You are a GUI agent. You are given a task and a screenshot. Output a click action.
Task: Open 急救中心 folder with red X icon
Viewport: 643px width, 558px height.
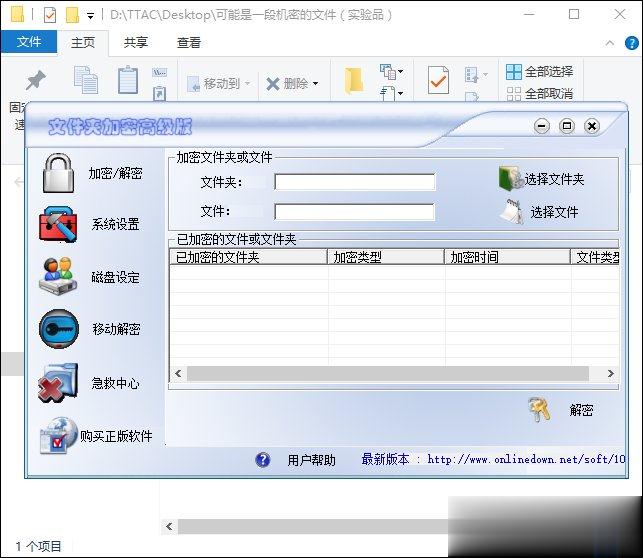(x=58, y=383)
